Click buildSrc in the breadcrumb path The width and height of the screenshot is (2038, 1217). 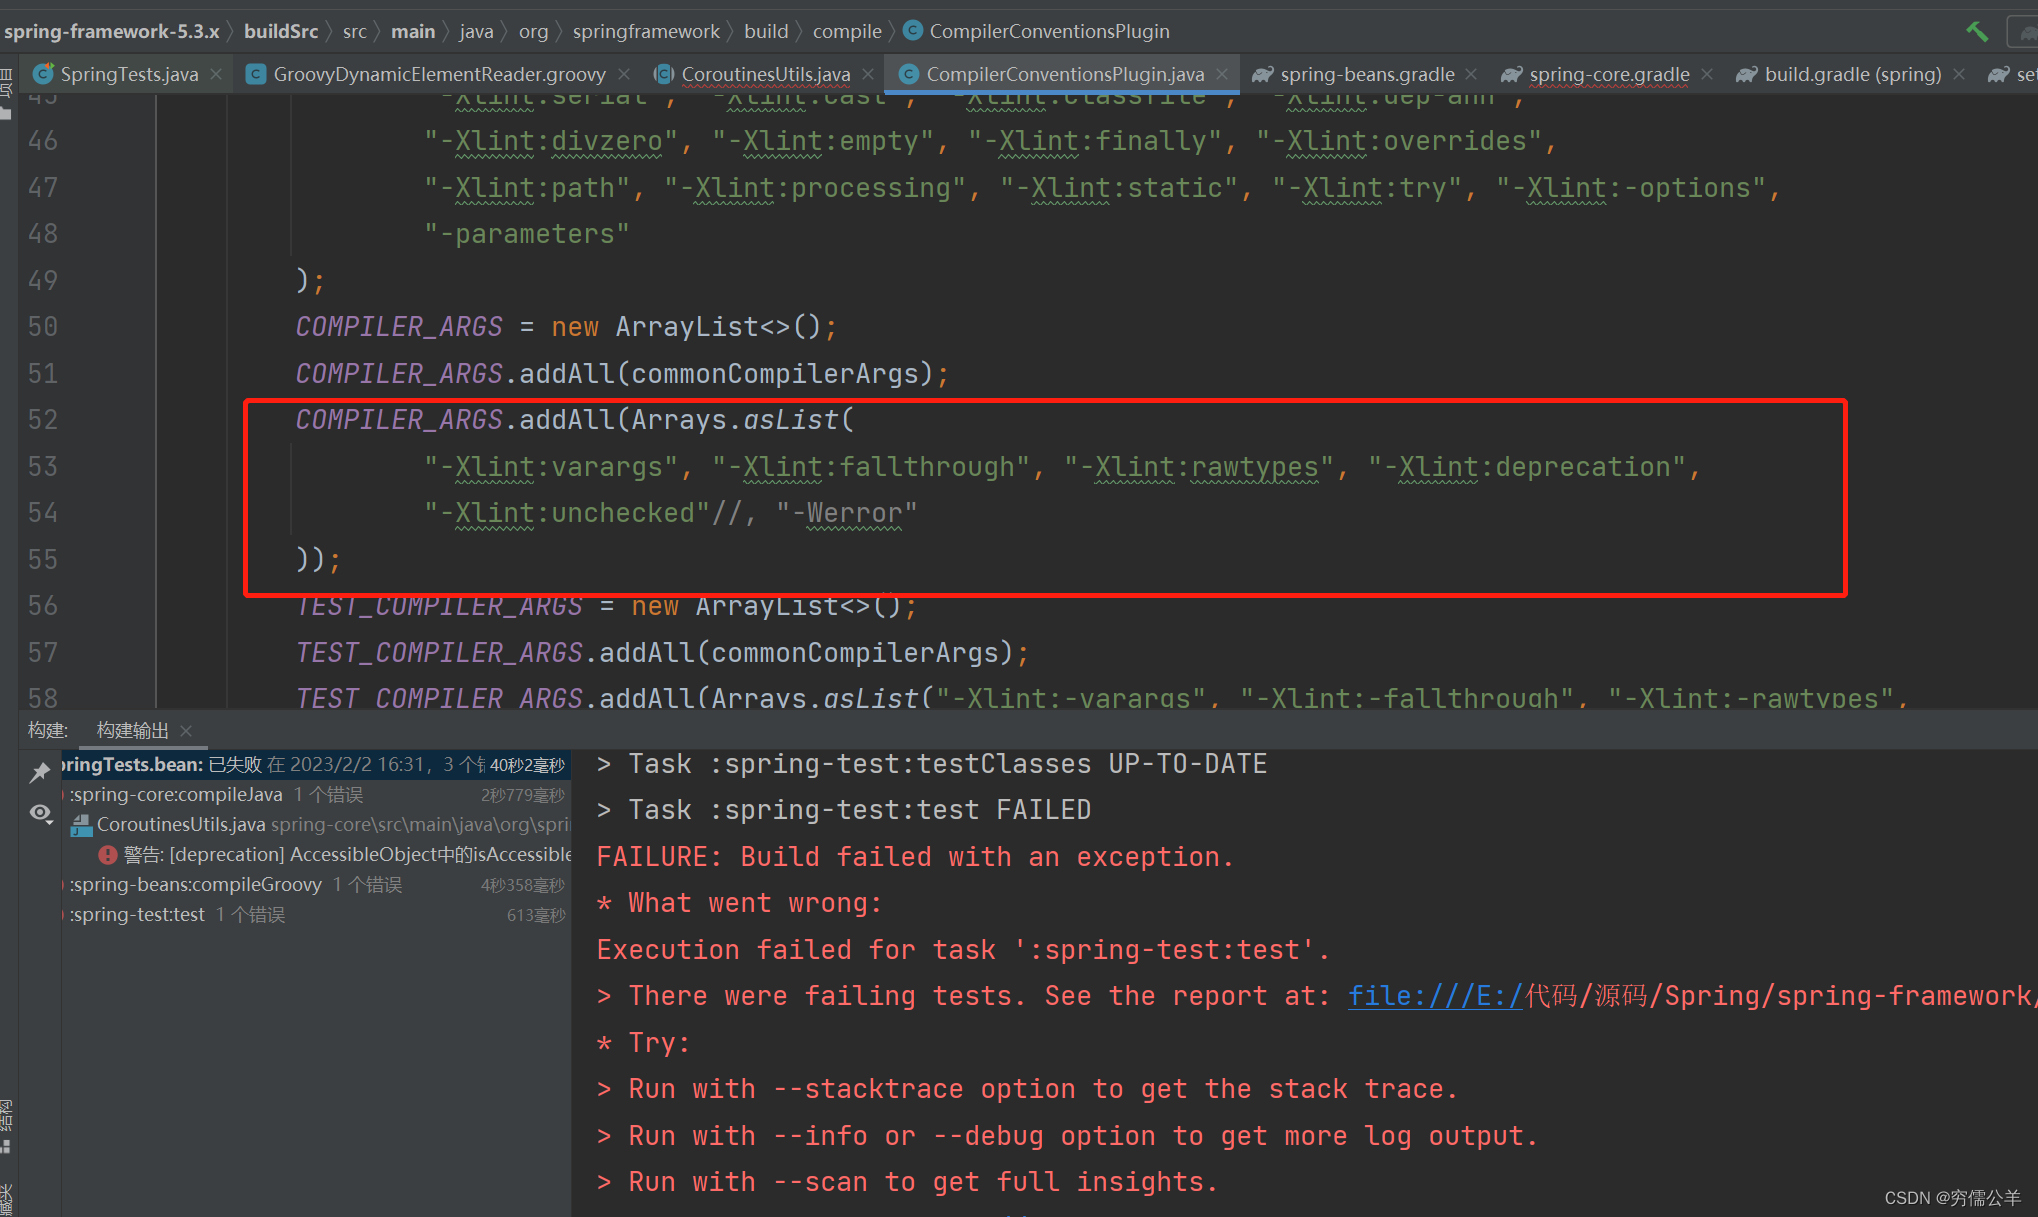pyautogui.click(x=280, y=31)
